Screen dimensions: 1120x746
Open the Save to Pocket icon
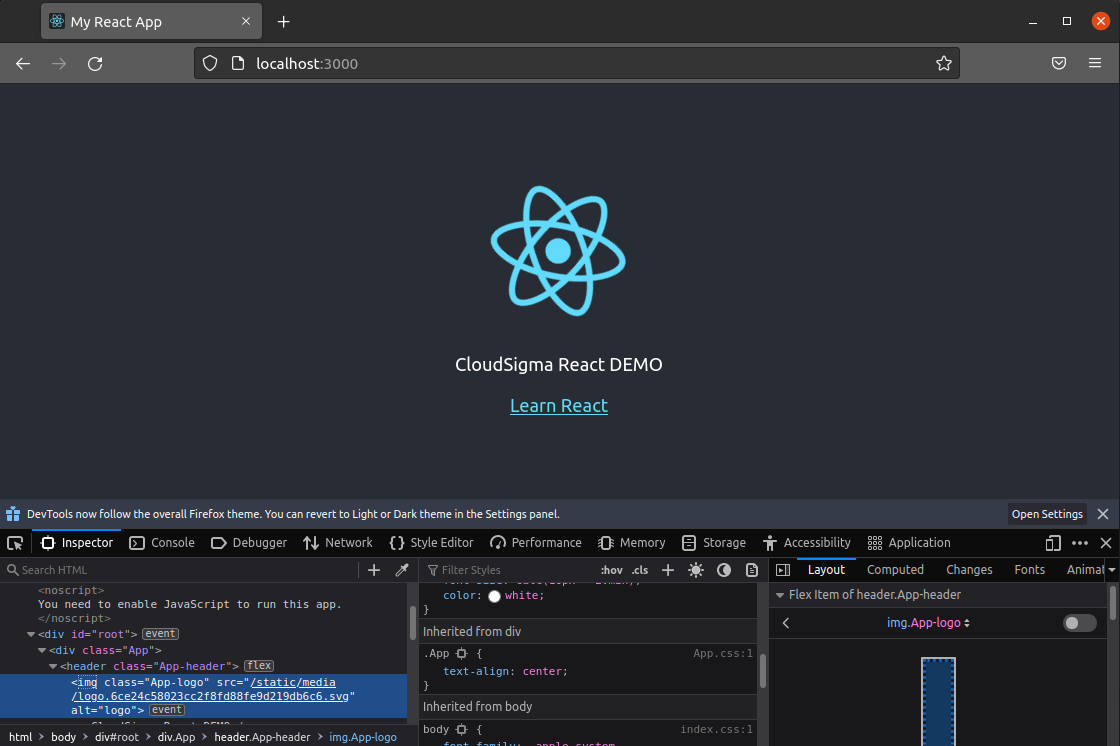pos(1059,64)
